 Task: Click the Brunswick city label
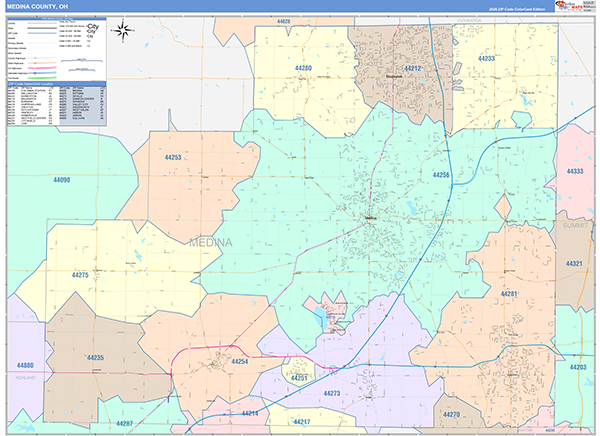pyautogui.click(x=394, y=76)
